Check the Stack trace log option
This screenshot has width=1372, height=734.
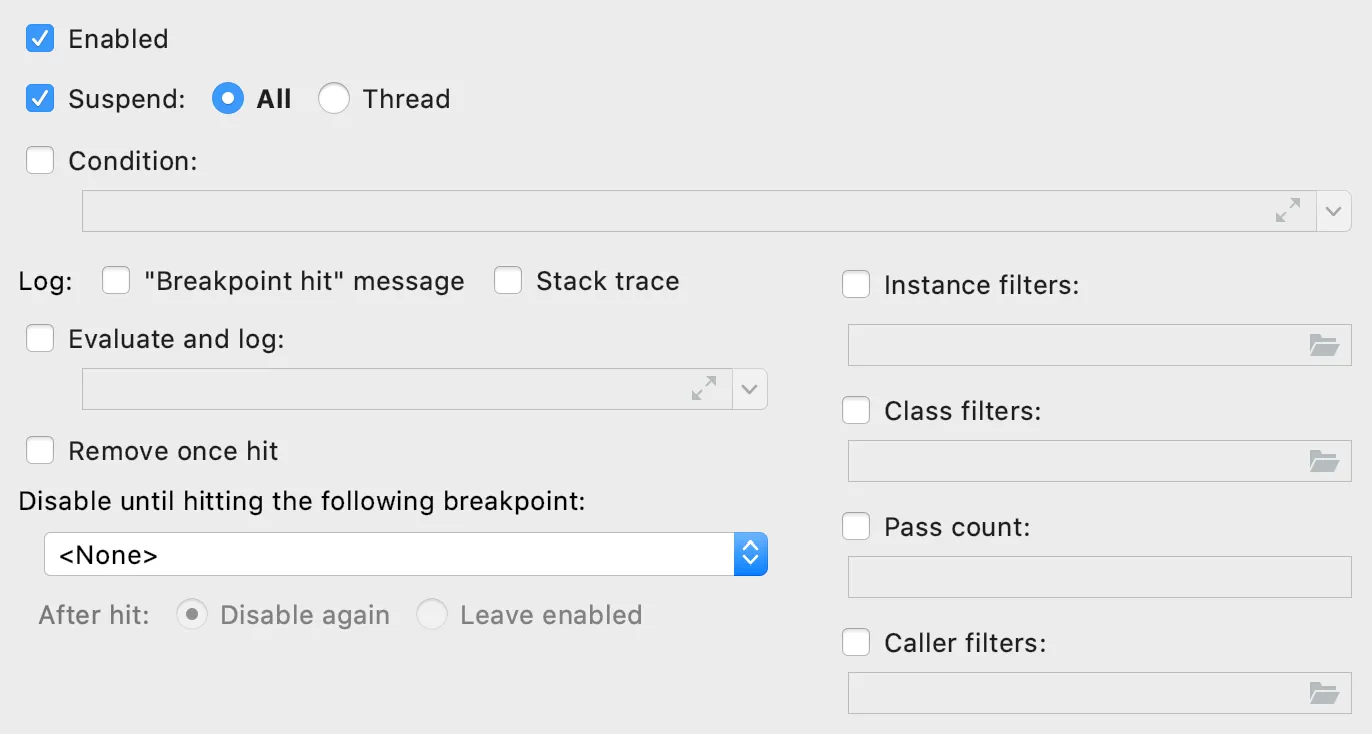click(x=508, y=281)
